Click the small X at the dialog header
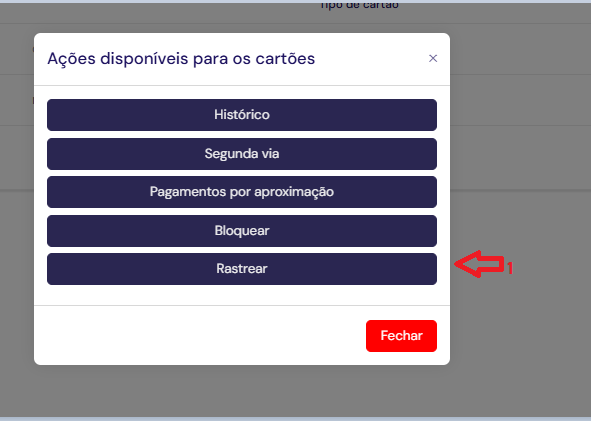Image resolution: width=591 pixels, height=421 pixels. tap(433, 58)
